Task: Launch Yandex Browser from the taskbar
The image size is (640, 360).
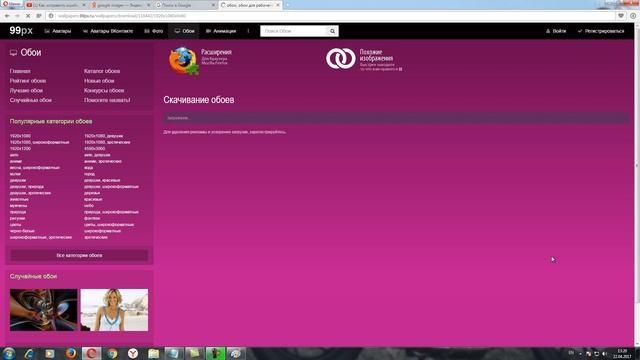Action: [x=133, y=353]
